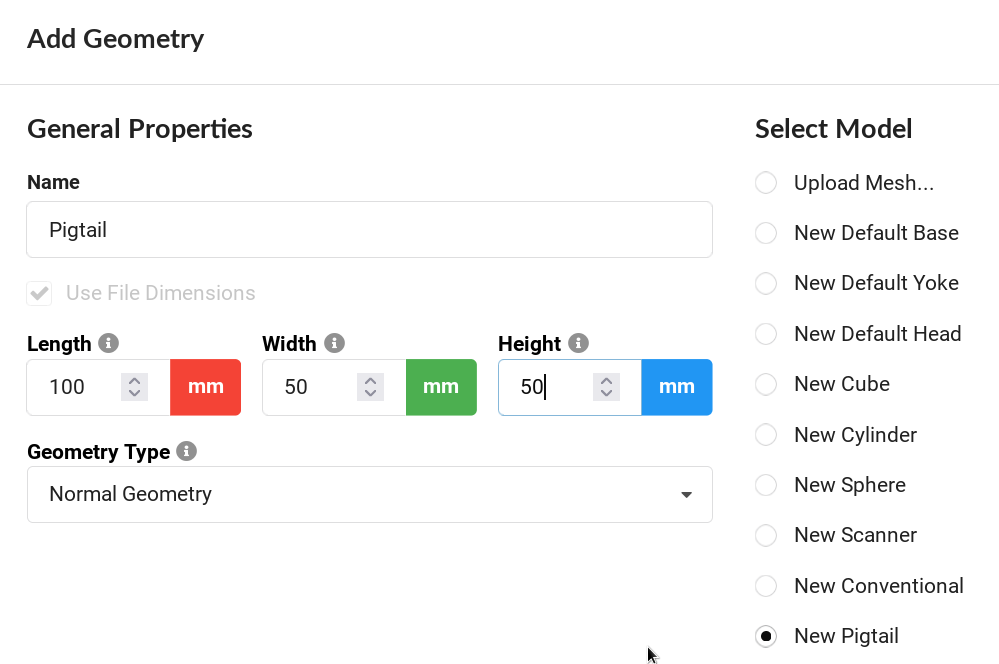Pick the New Cylinder model option
Viewport: 999px width, 664px height.
pyautogui.click(x=766, y=435)
